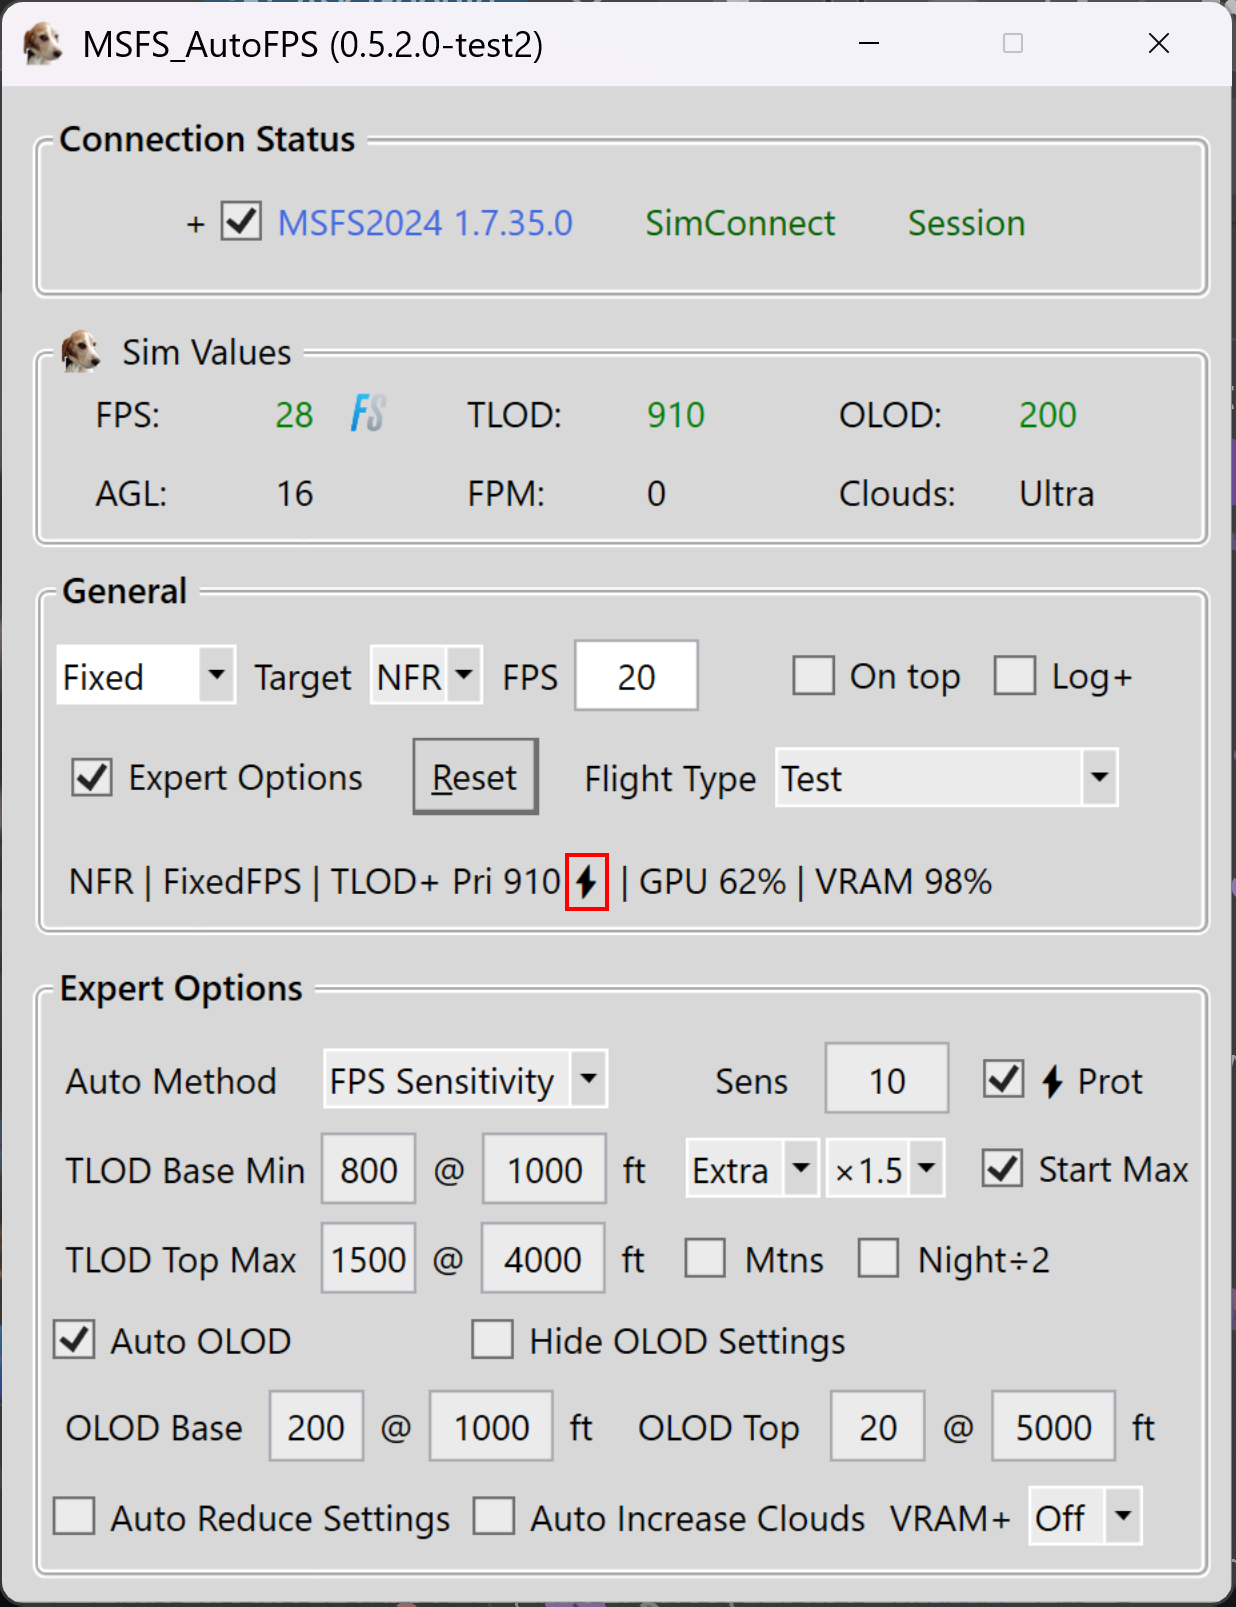This screenshot has height=1607, width=1236.
Task: Click the TLOD+ Pri 910 status text
Action: pos(446,882)
